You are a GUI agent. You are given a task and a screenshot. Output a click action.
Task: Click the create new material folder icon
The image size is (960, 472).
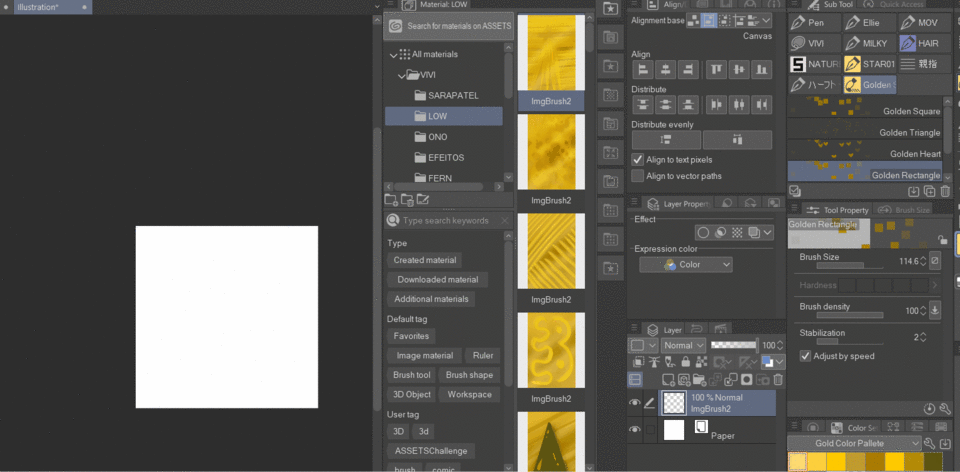pyautogui.click(x=391, y=199)
